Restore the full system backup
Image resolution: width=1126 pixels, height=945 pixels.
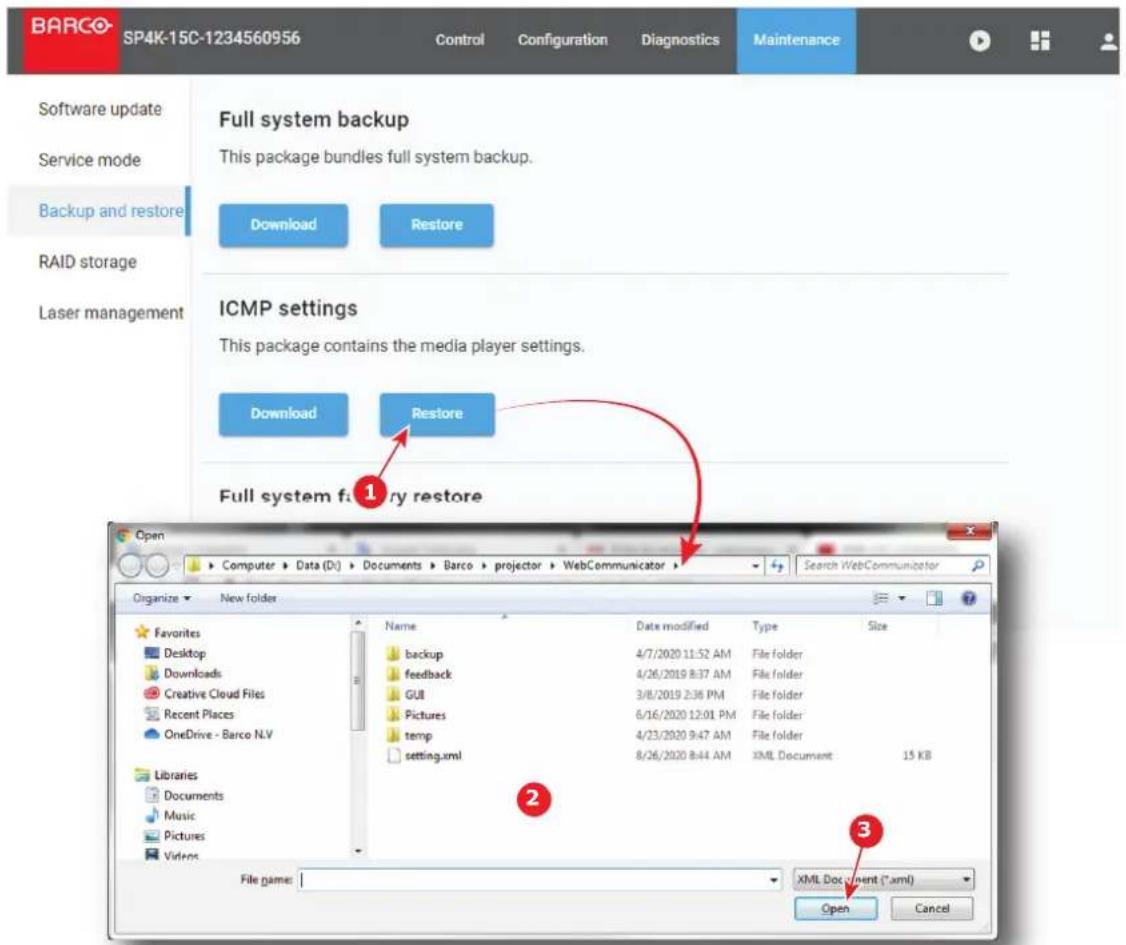(437, 225)
